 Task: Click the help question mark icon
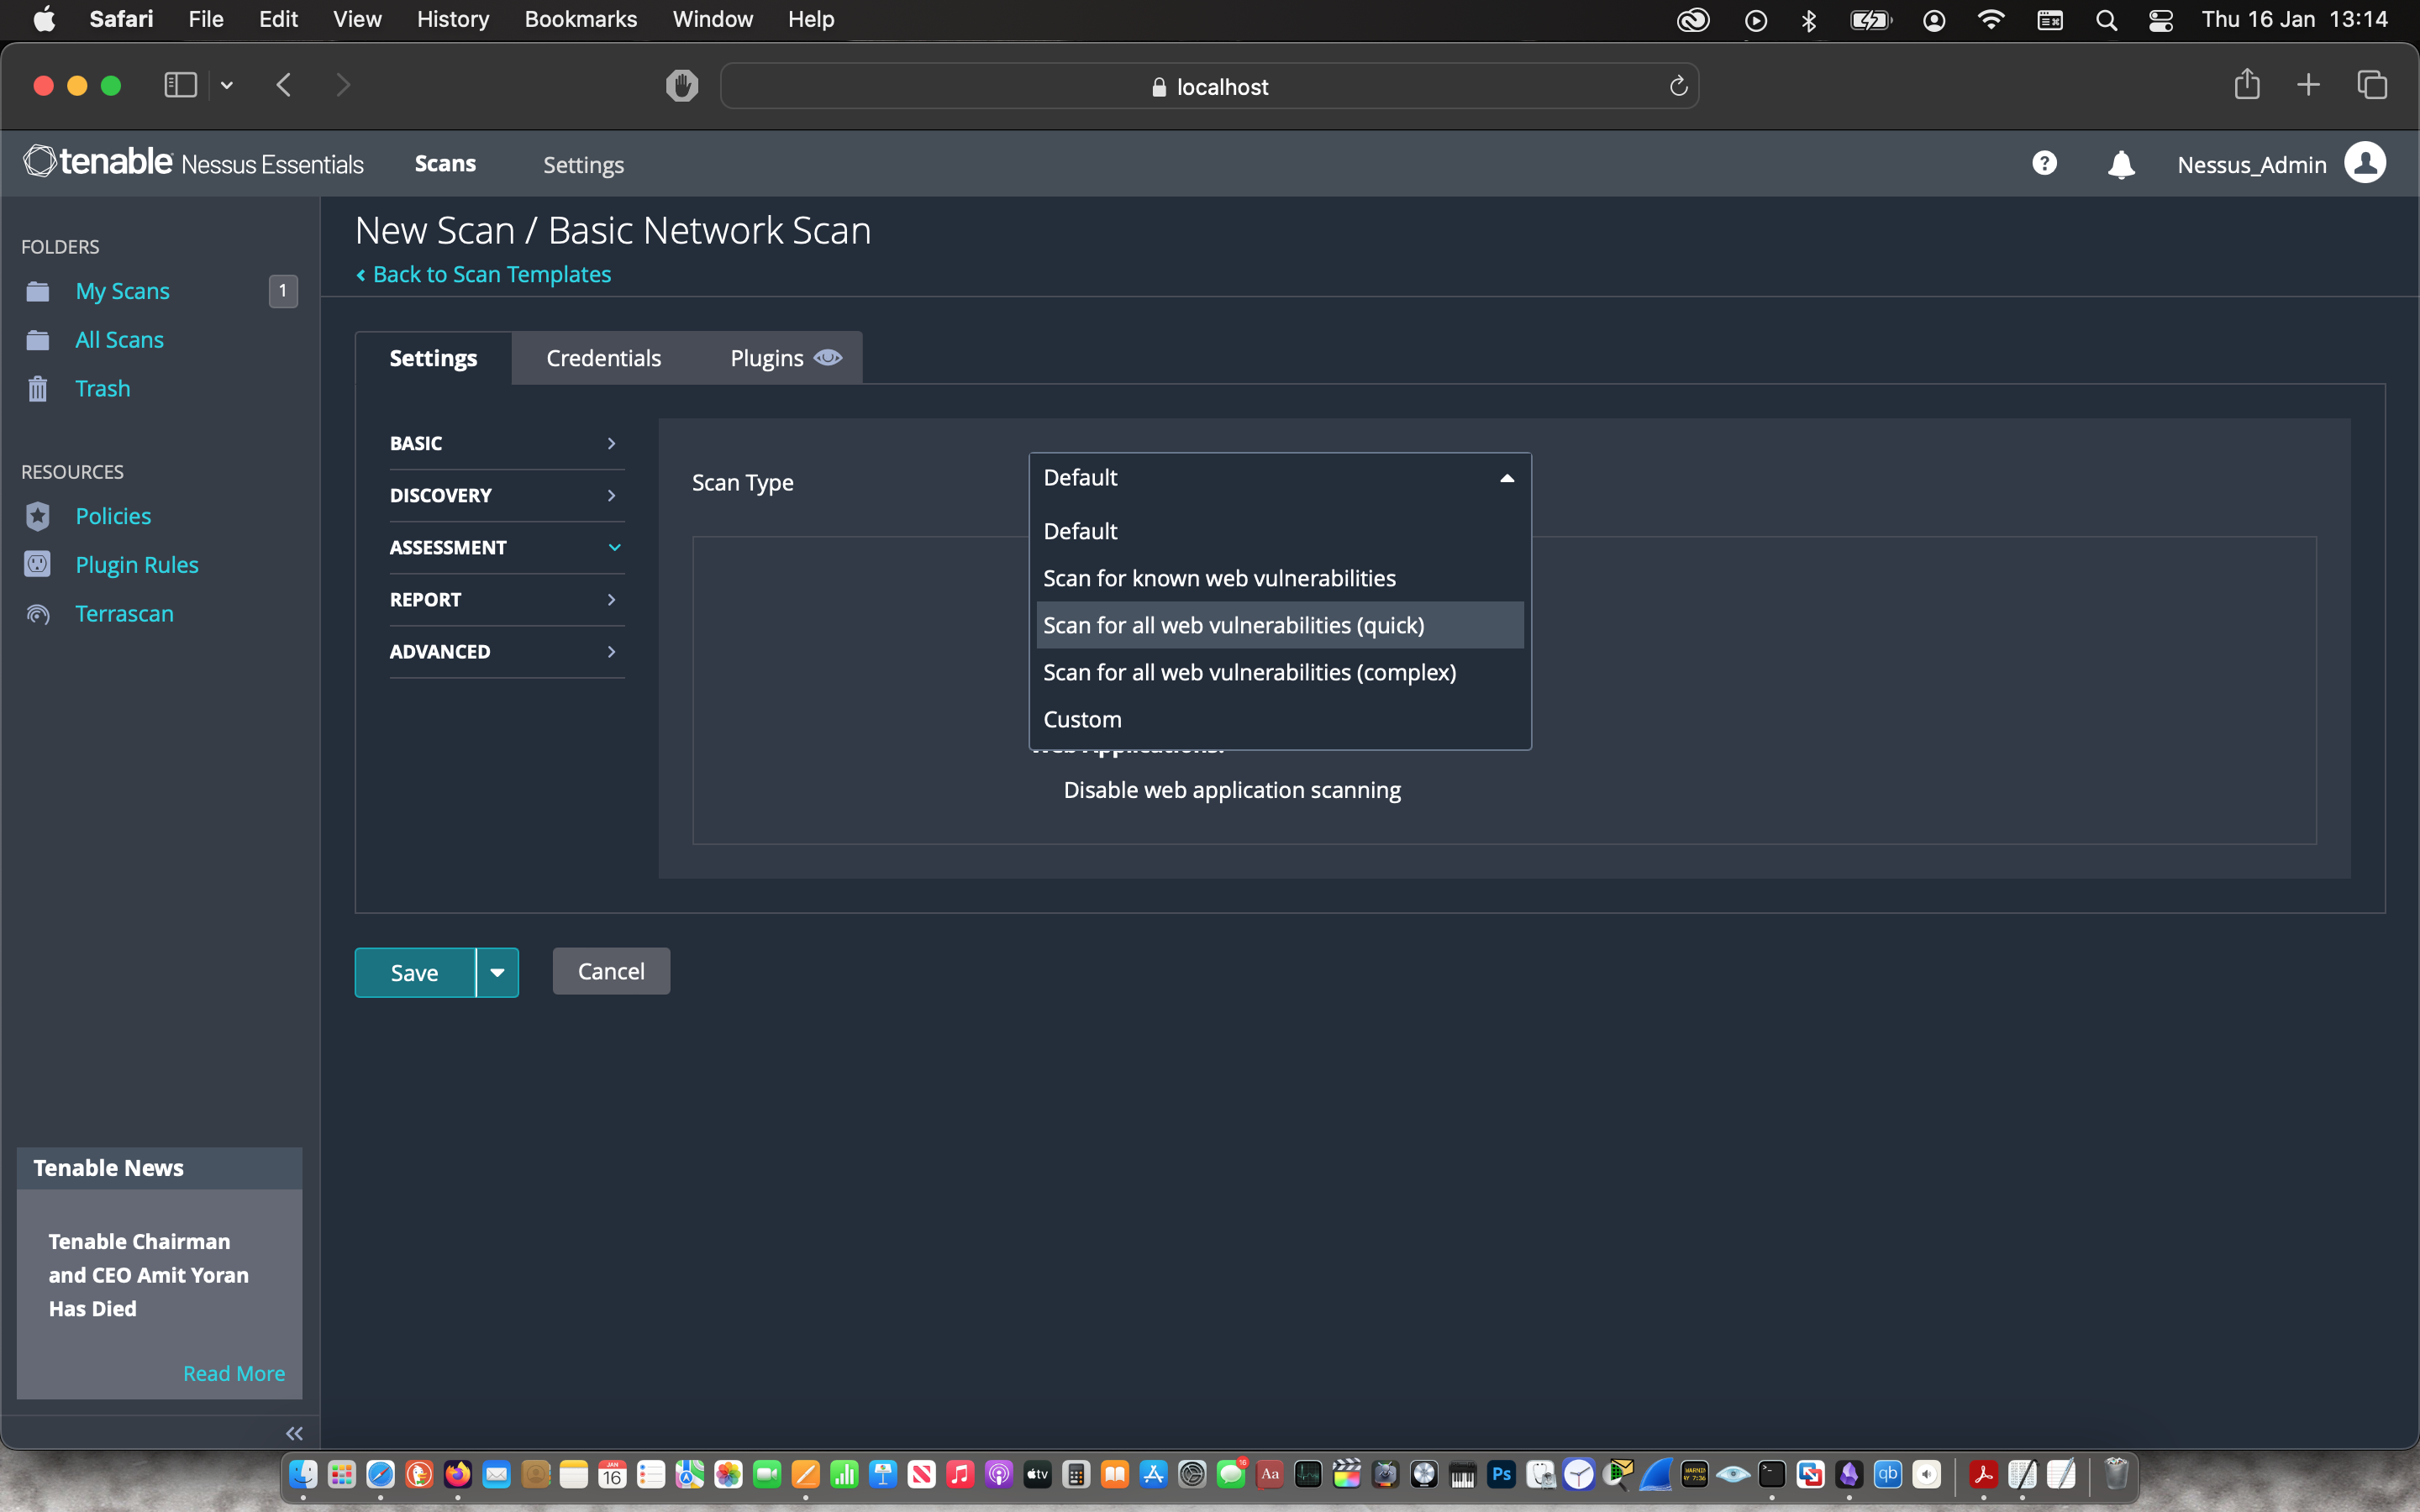(2044, 163)
